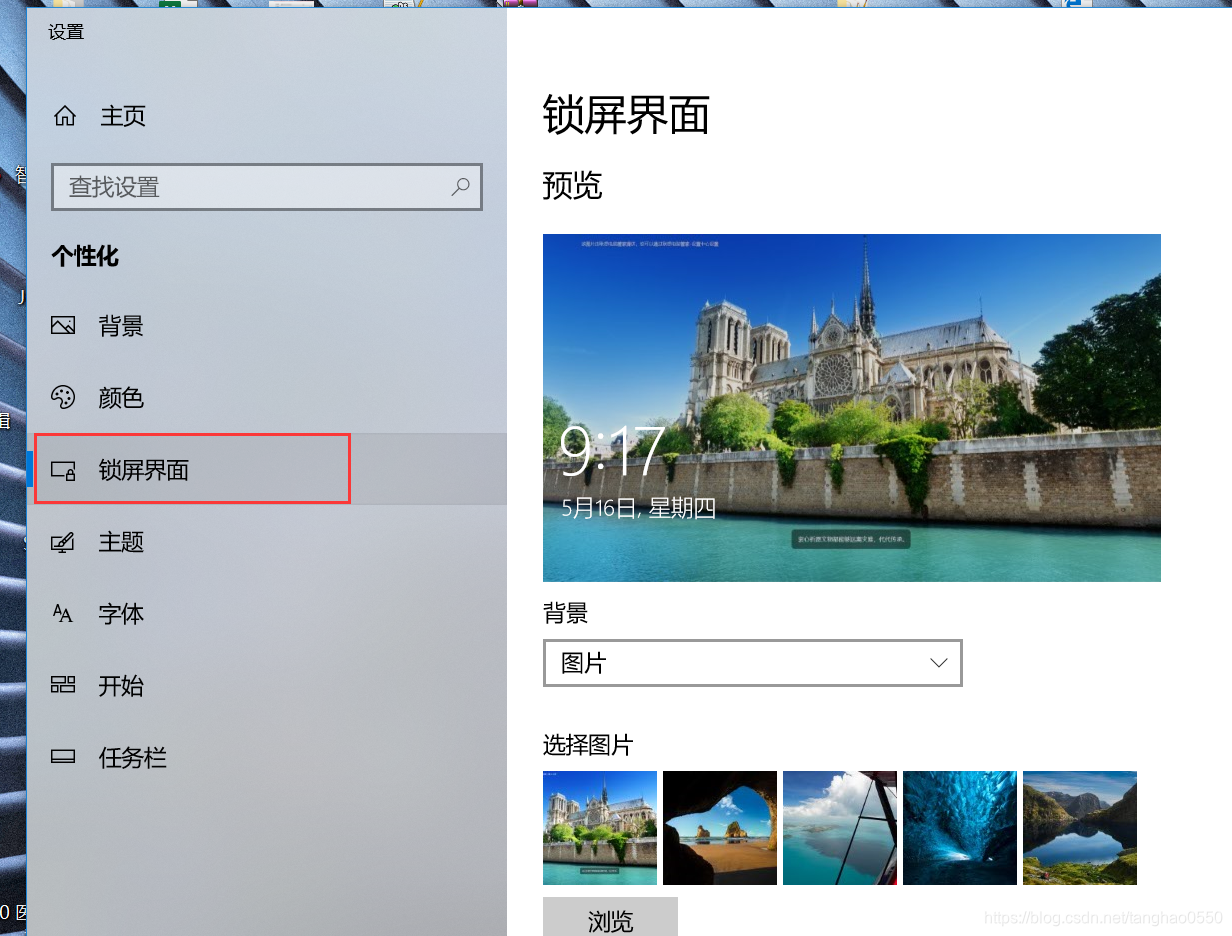Choose the blue ice cave thumbnail
This screenshot has height=936, width=1232.
point(960,828)
